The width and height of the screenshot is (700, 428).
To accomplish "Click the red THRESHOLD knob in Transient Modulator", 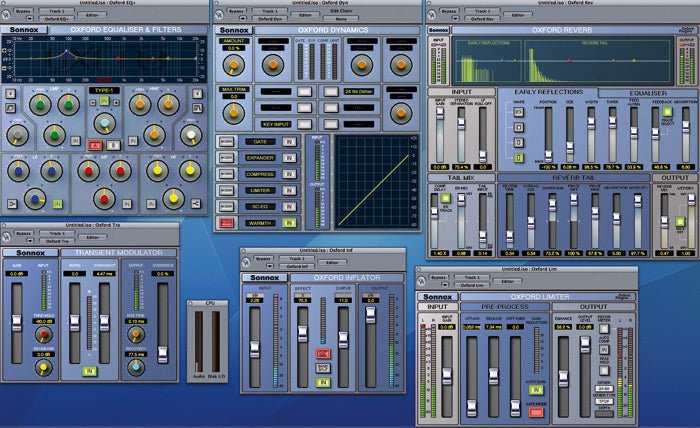I will click(44, 334).
